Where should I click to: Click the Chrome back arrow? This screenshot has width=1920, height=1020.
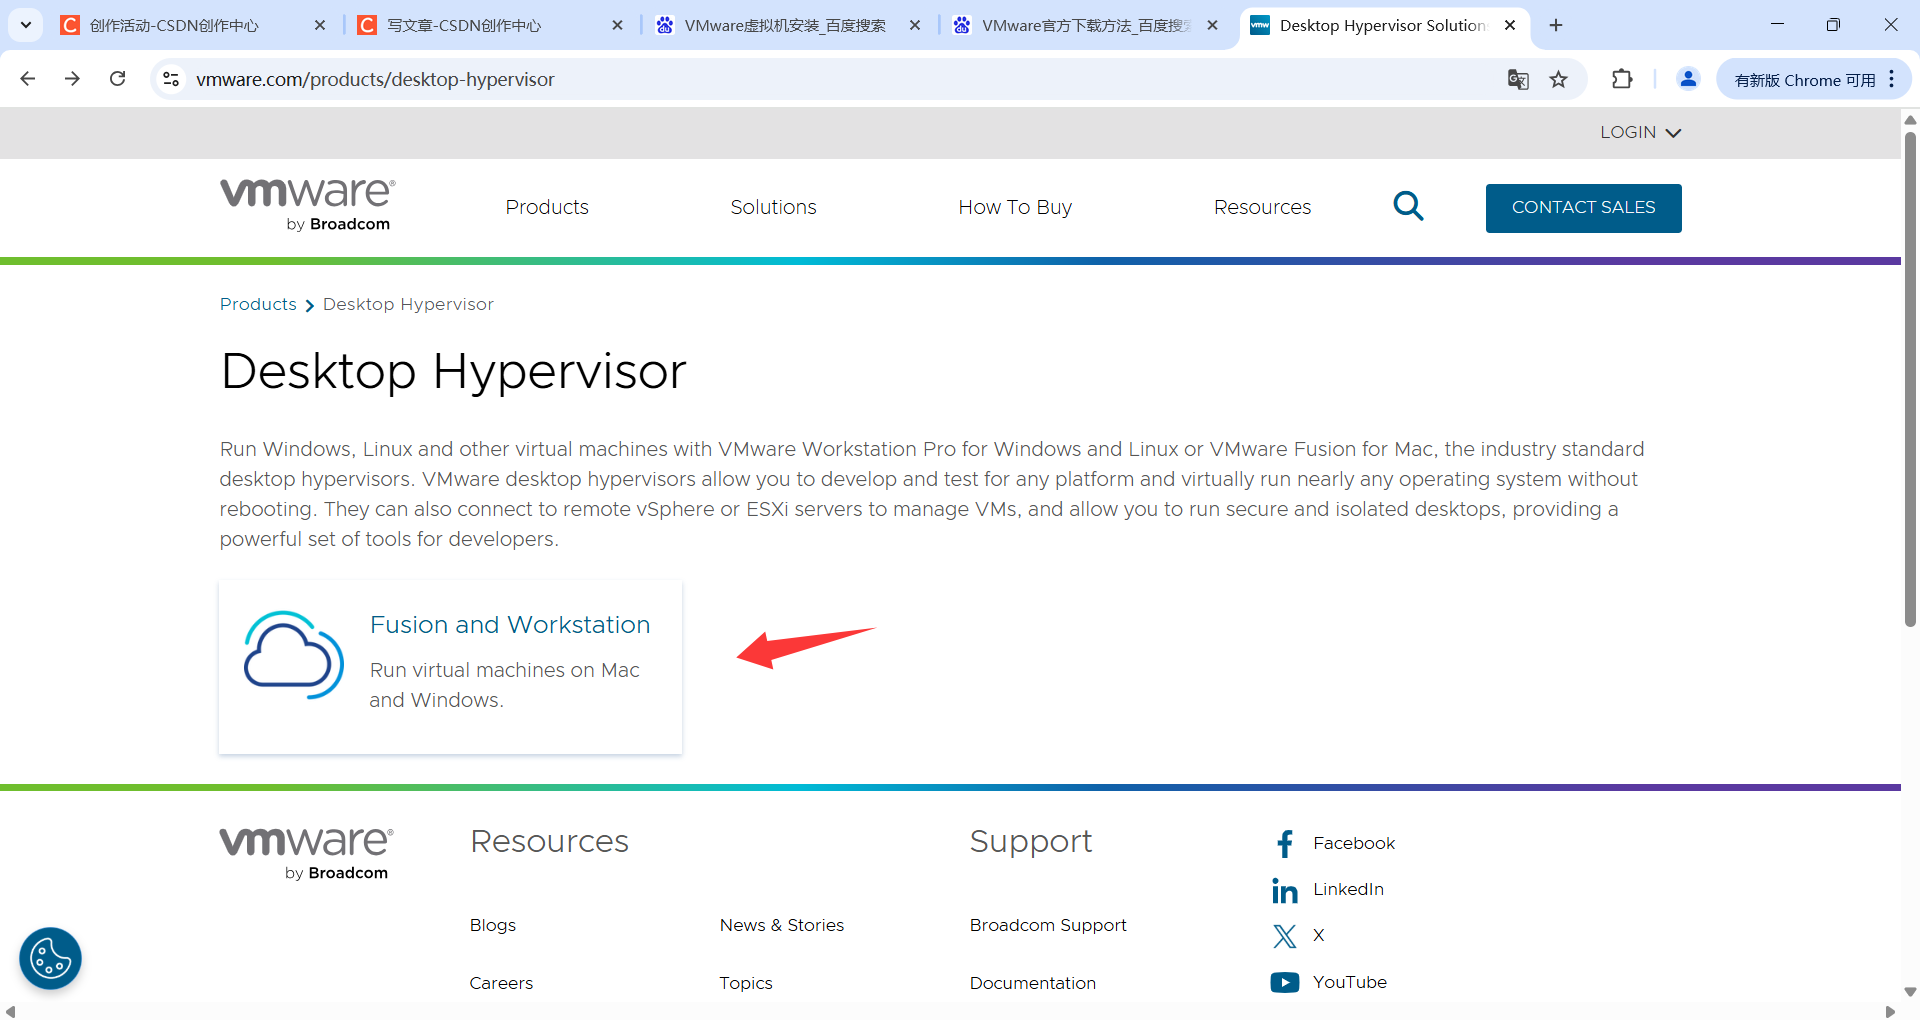click(x=28, y=79)
